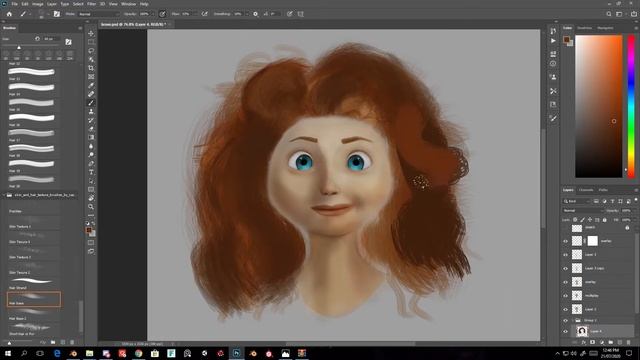Open Opacity slider dropdown in options bar
The width and height of the screenshot is (640, 360).
coord(153,14)
